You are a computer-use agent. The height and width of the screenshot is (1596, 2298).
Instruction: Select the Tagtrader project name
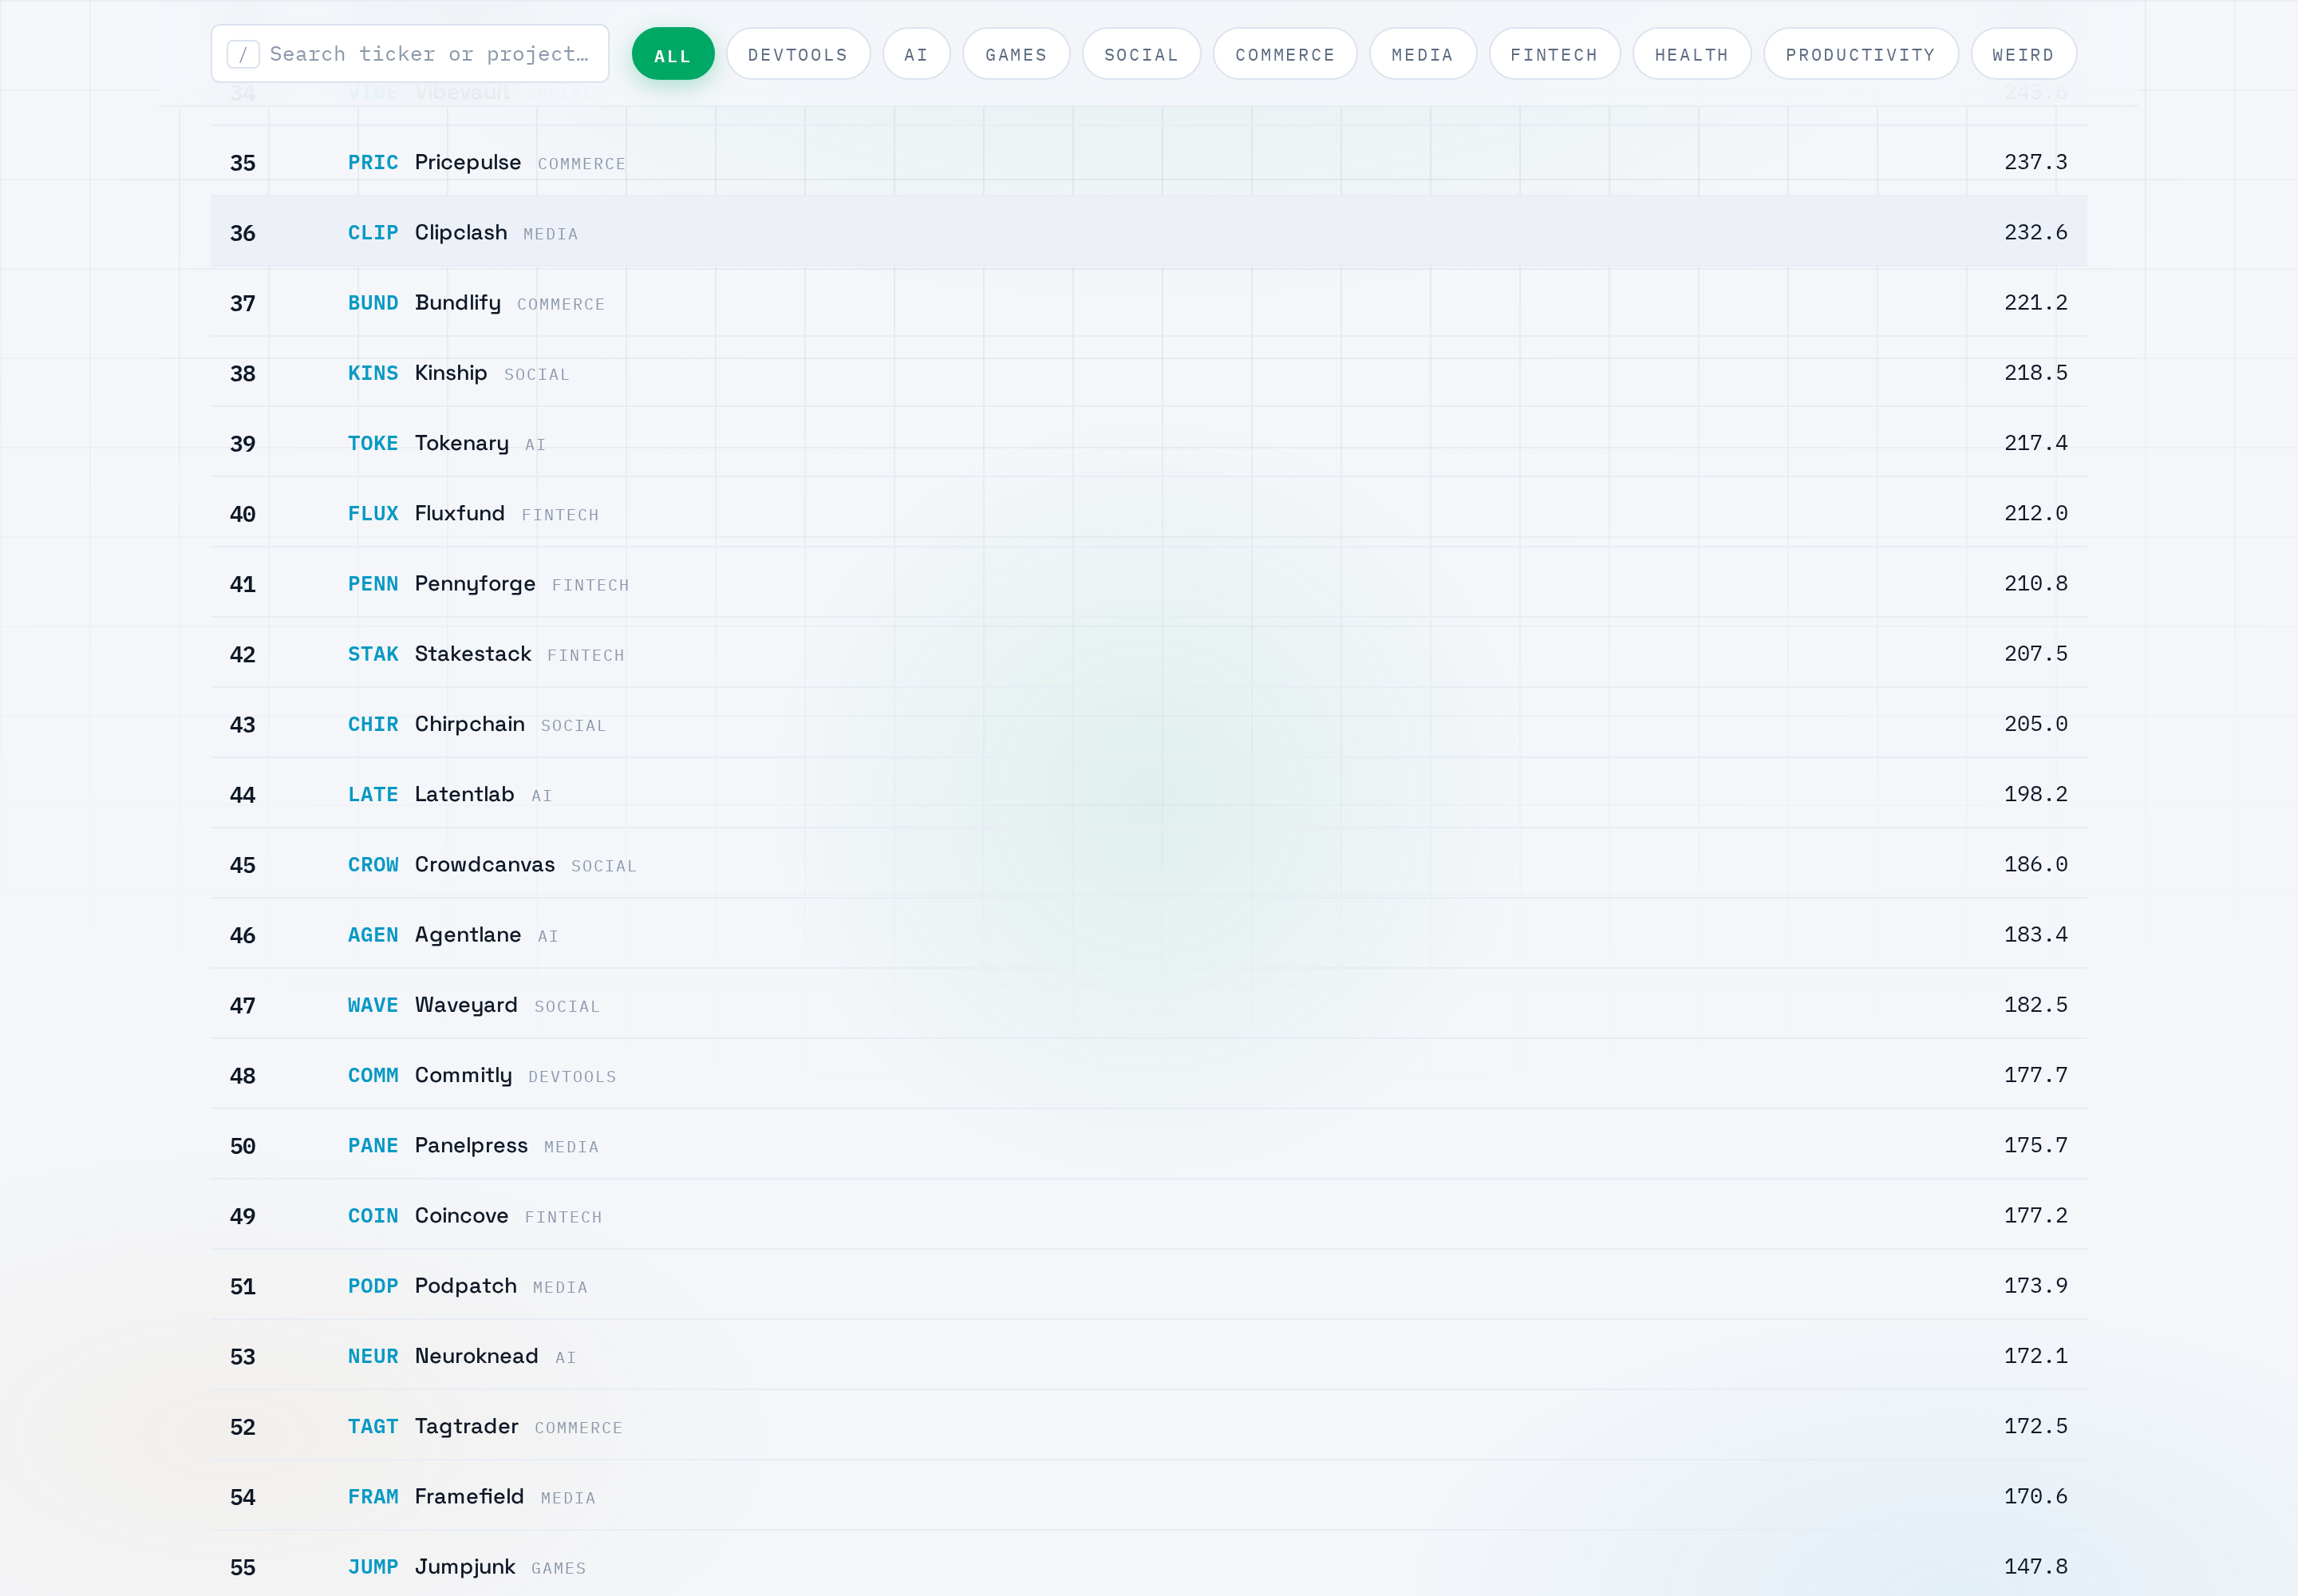467,1426
